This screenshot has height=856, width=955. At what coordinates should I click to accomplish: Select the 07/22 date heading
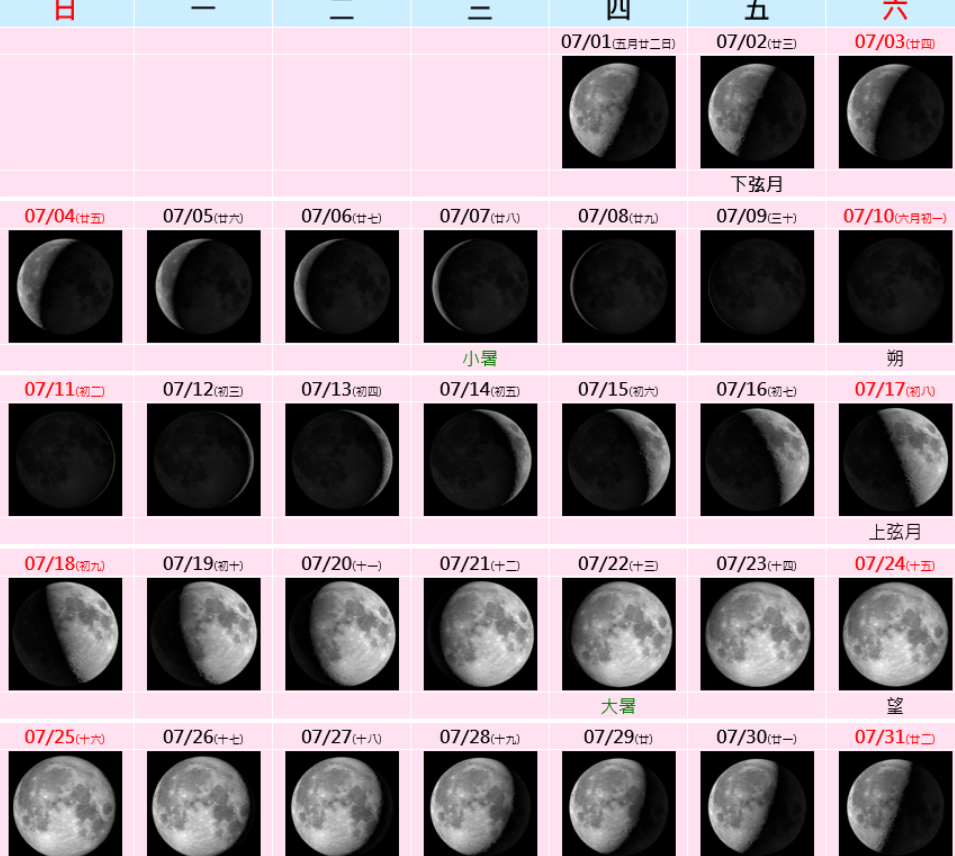(x=618, y=564)
